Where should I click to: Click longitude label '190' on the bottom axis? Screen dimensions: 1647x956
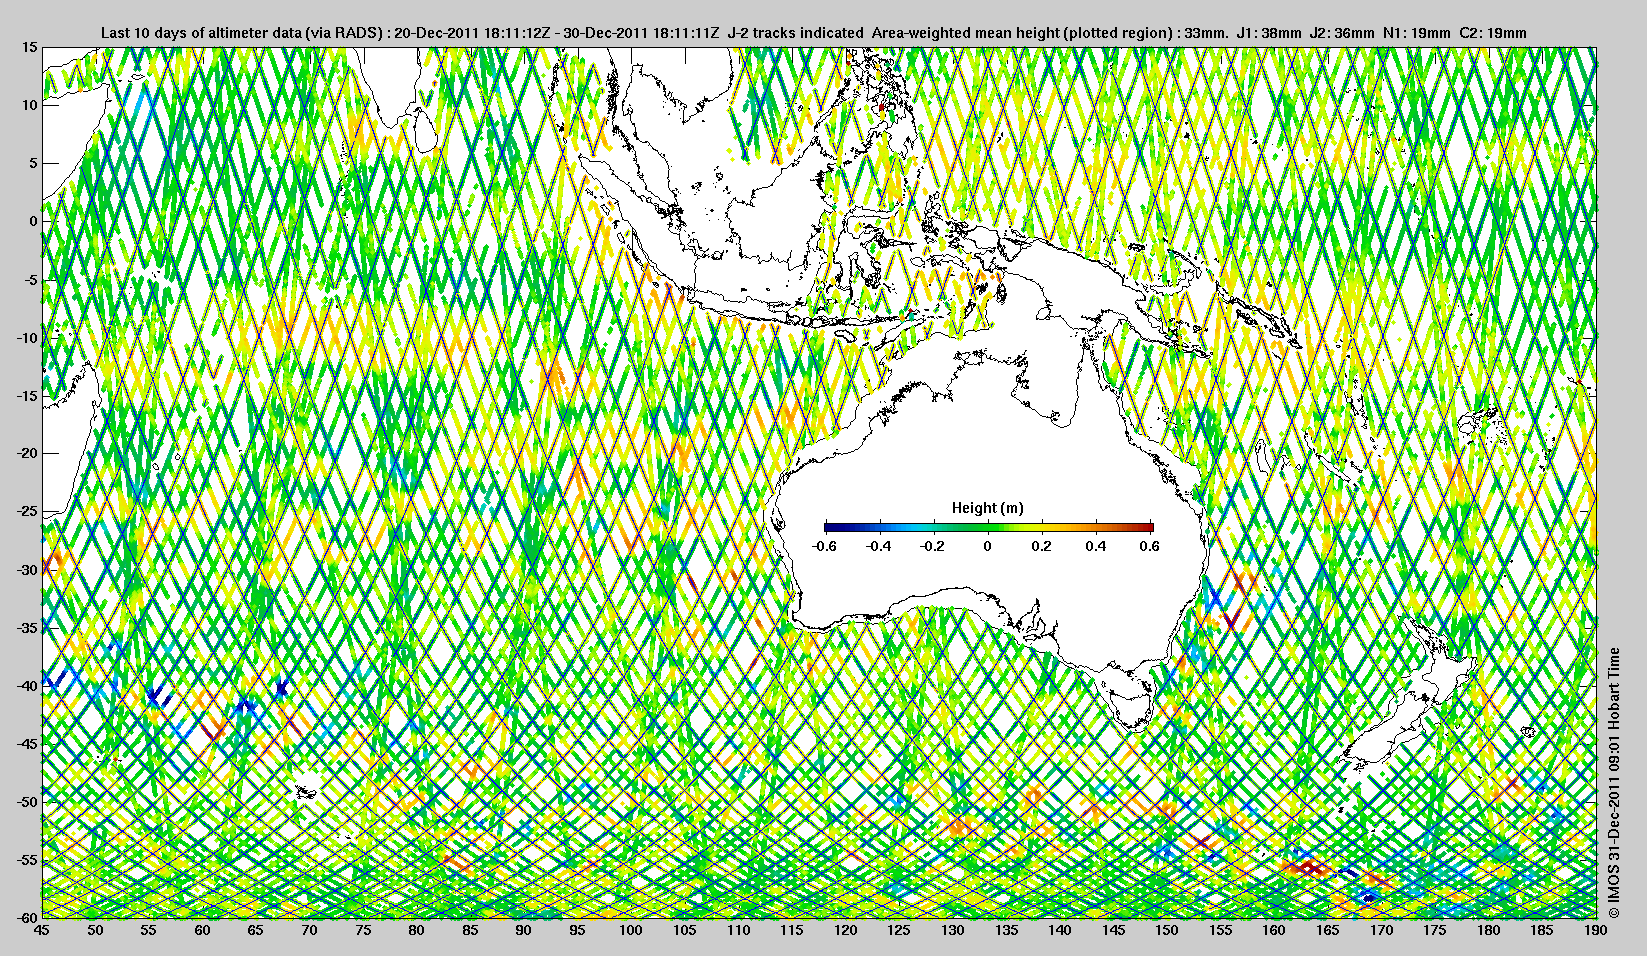coord(1595,930)
